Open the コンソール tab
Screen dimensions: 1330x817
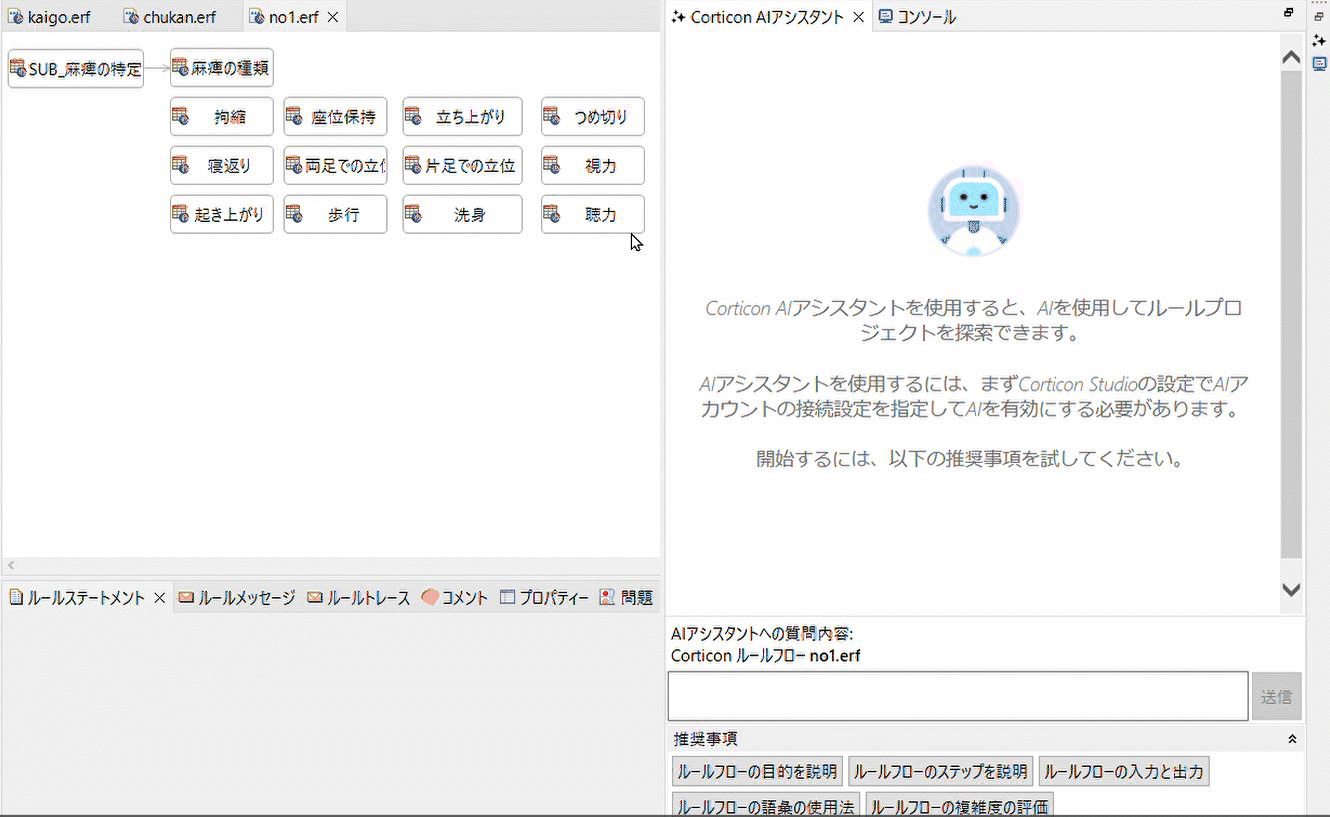click(917, 17)
